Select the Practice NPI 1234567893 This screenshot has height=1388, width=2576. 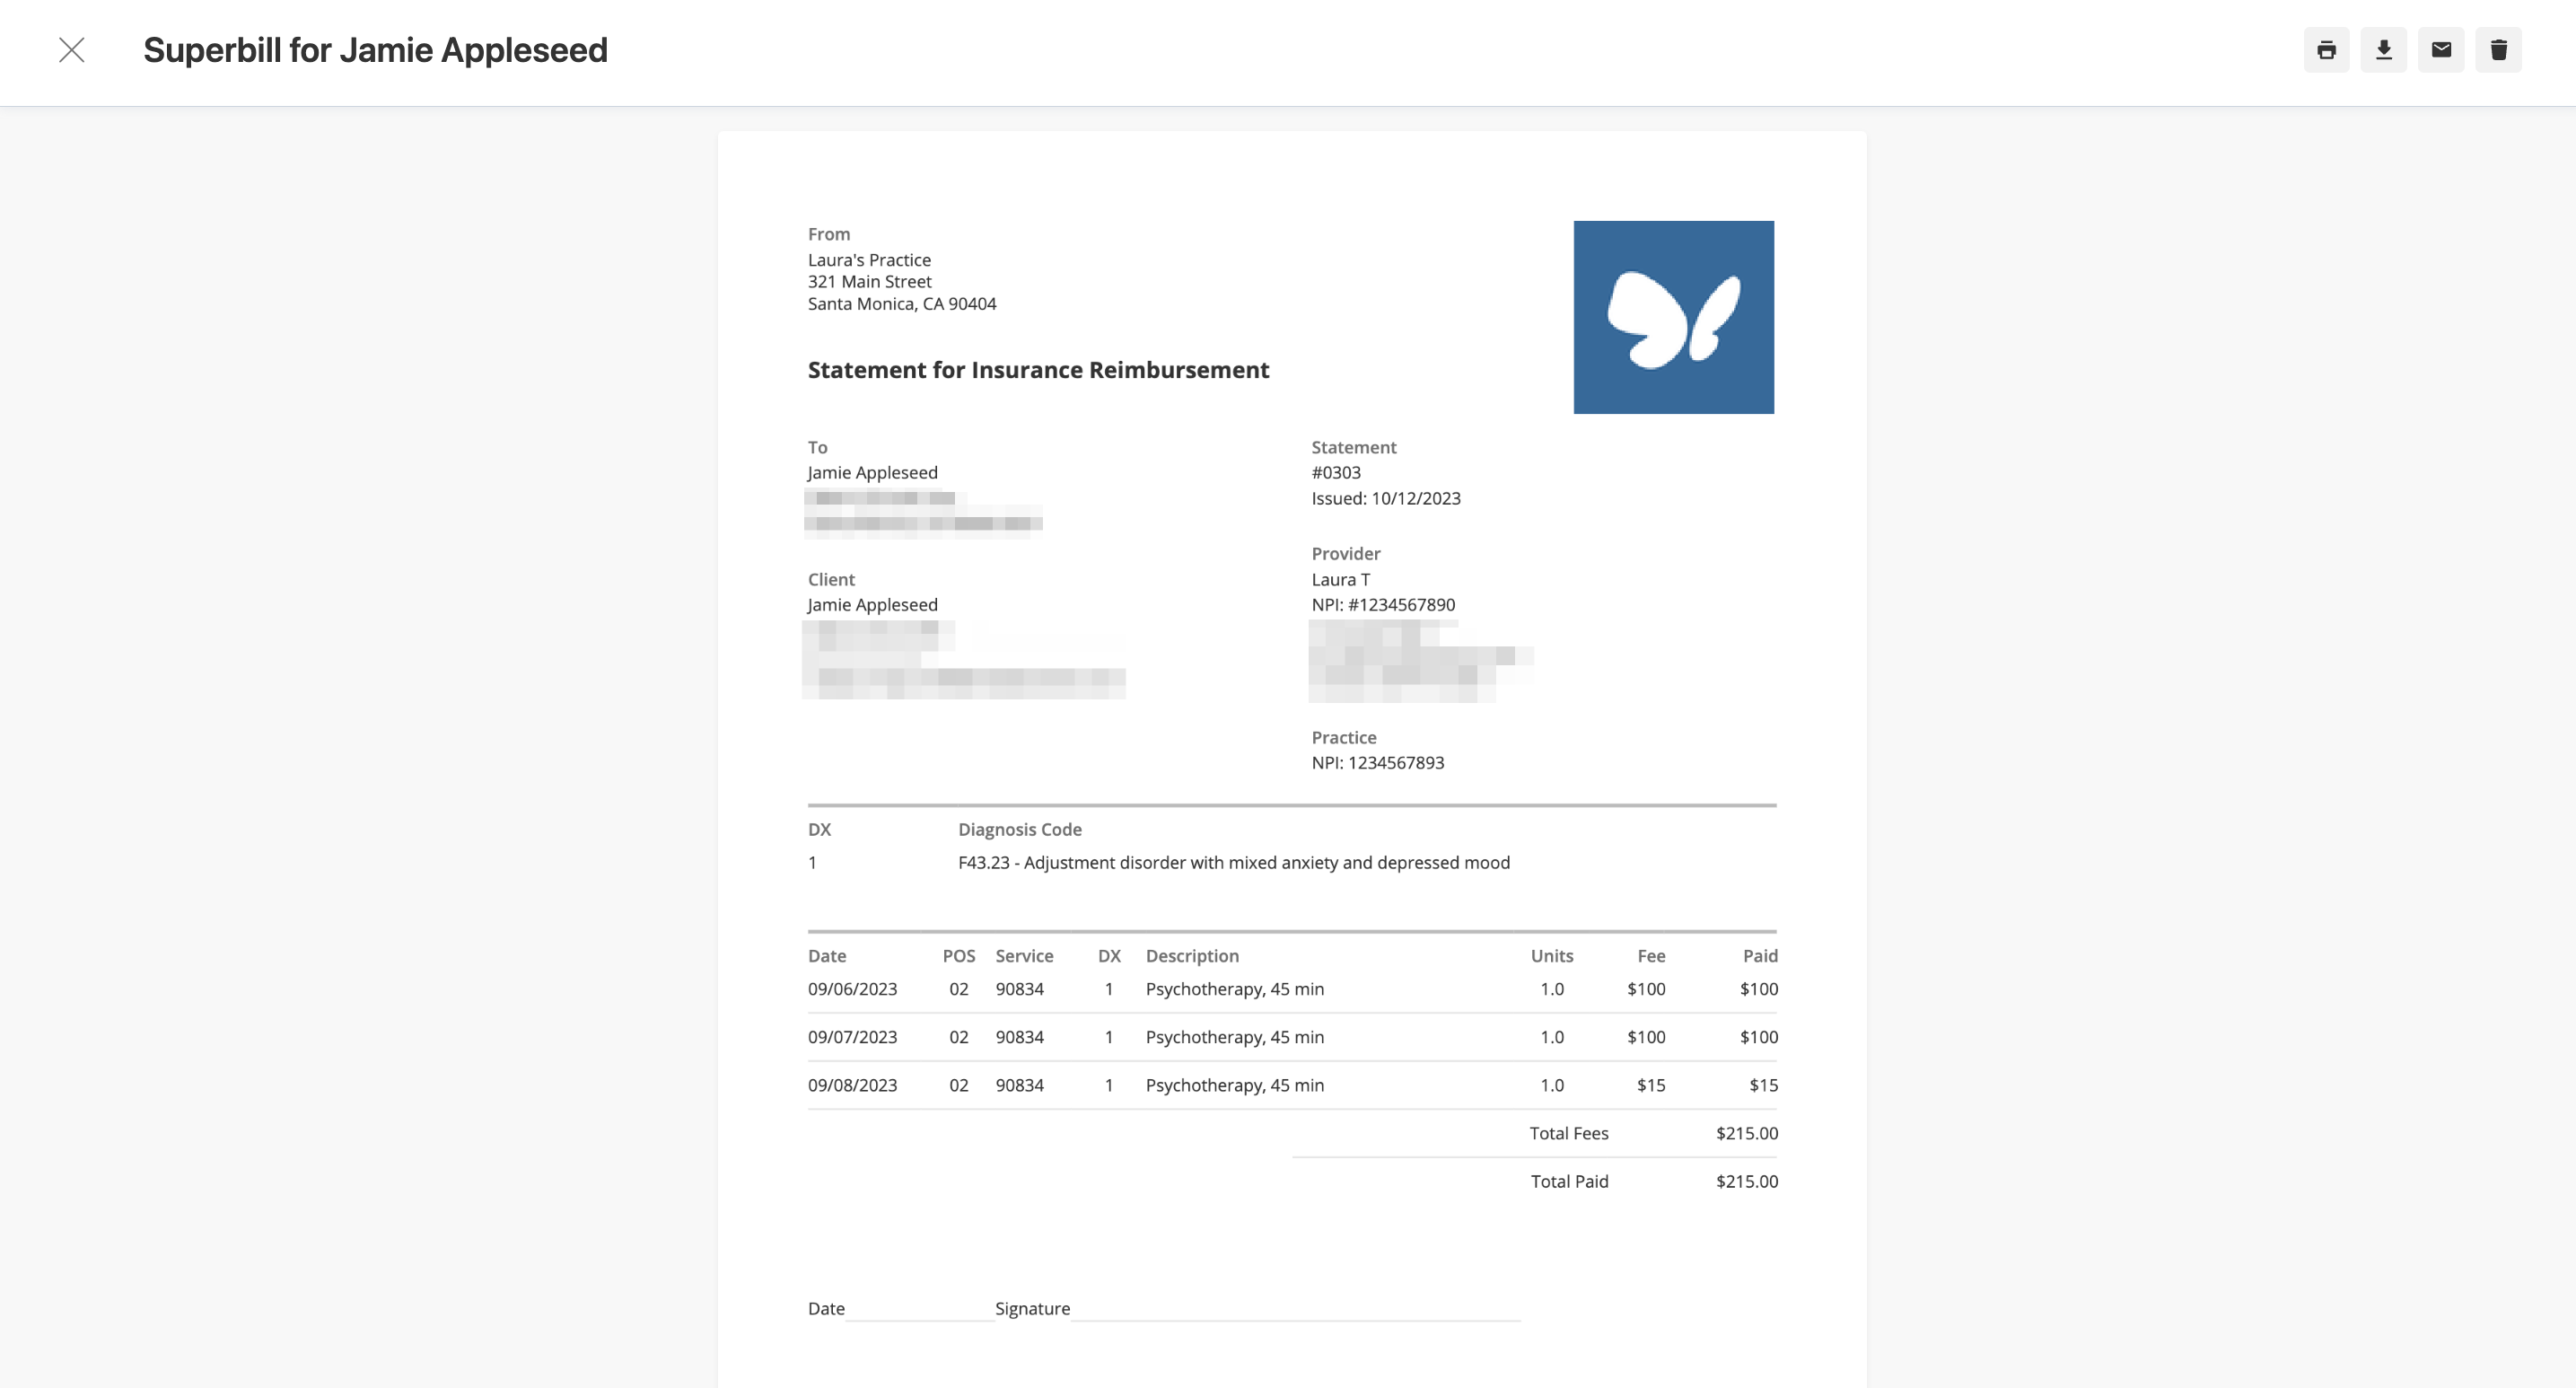pyautogui.click(x=1378, y=762)
